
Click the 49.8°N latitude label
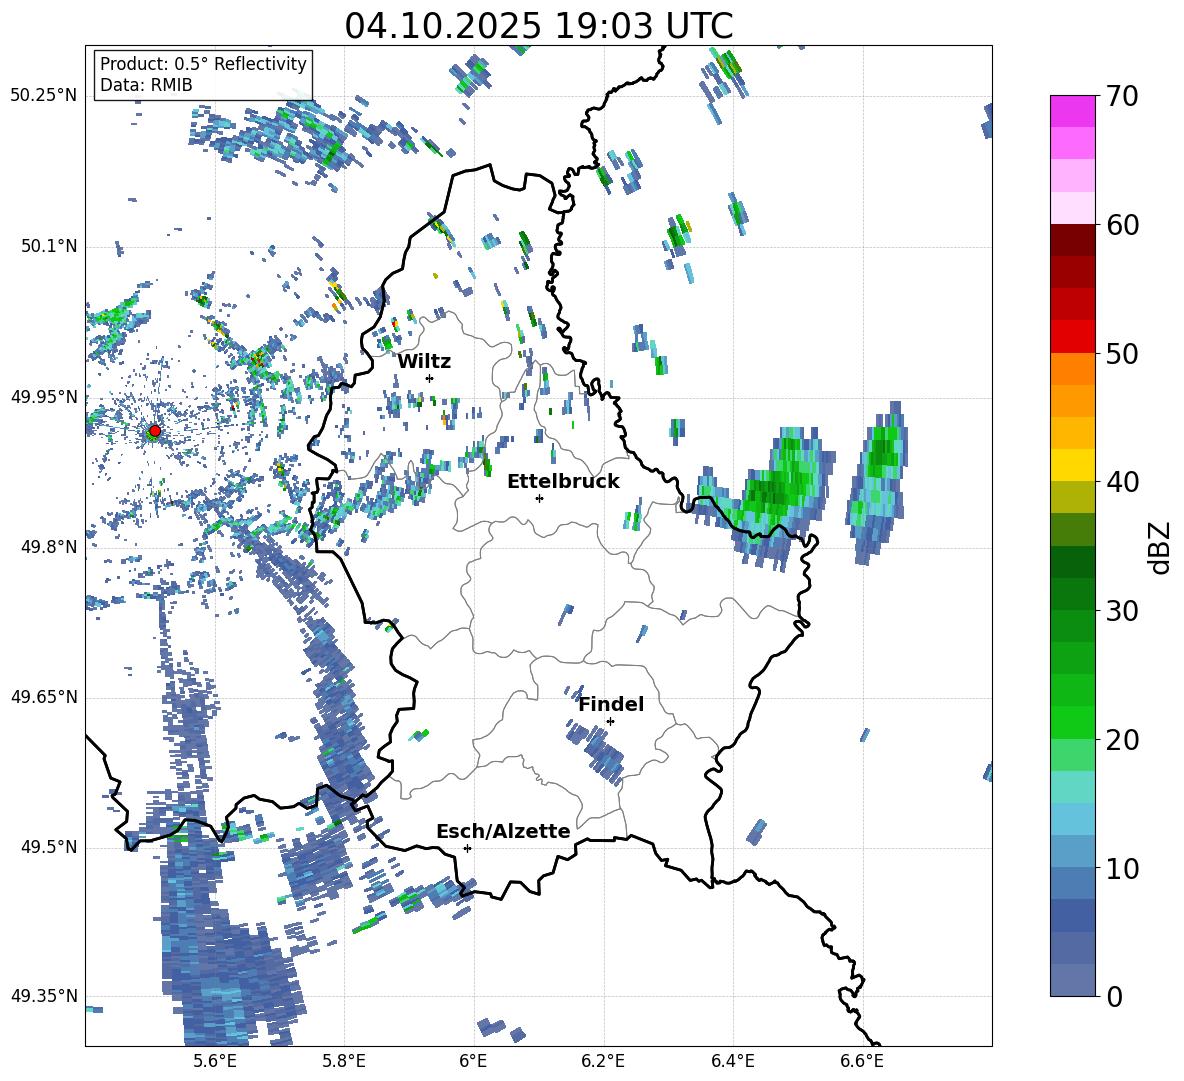(x=48, y=547)
